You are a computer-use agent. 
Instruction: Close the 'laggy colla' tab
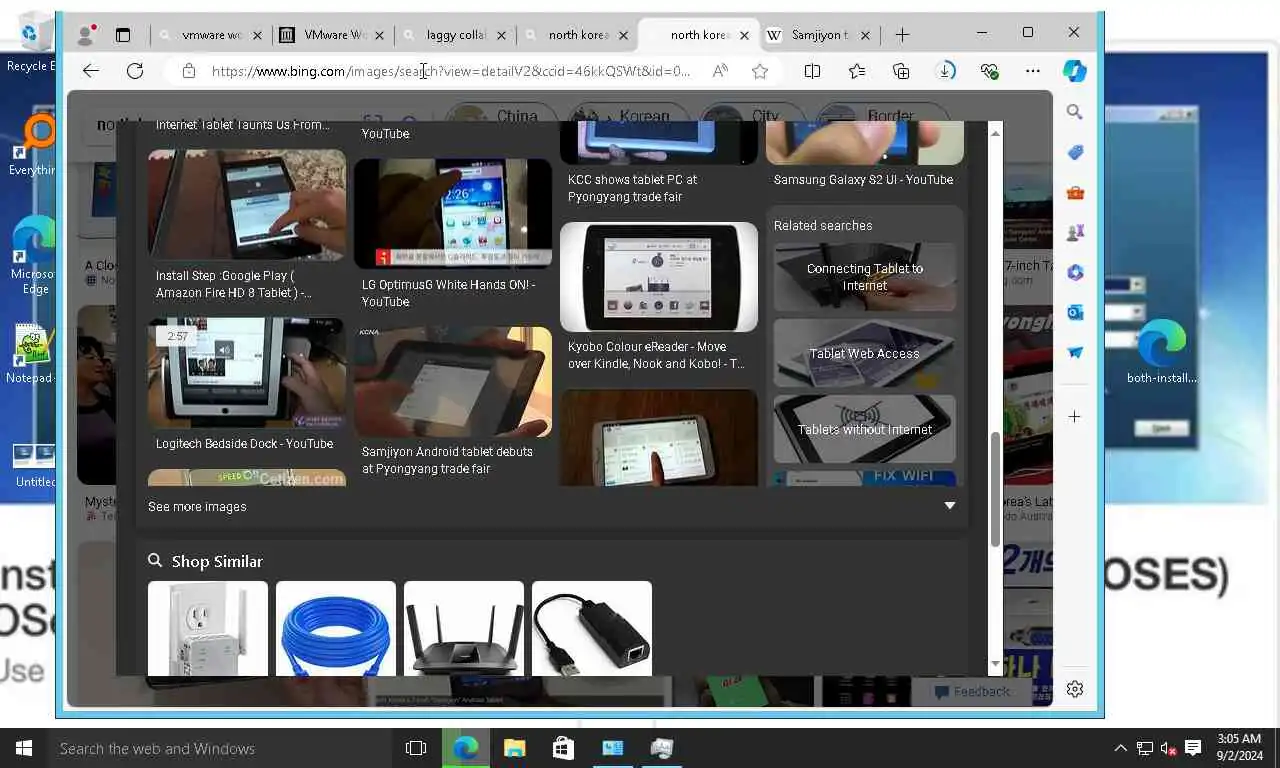(501, 35)
